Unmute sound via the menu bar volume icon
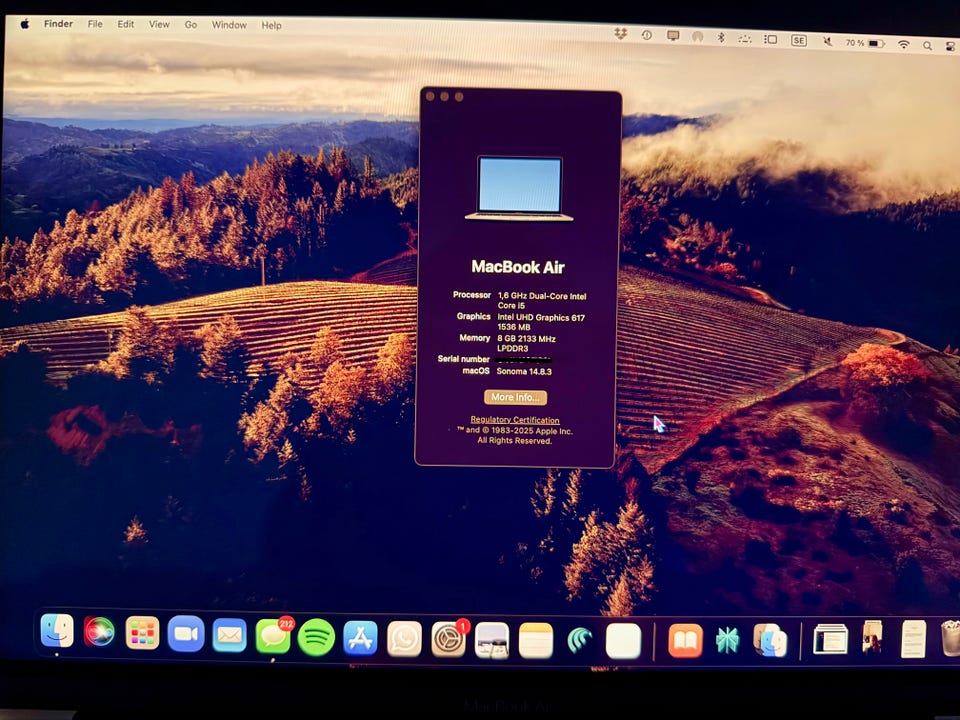 pyautogui.click(x=827, y=42)
